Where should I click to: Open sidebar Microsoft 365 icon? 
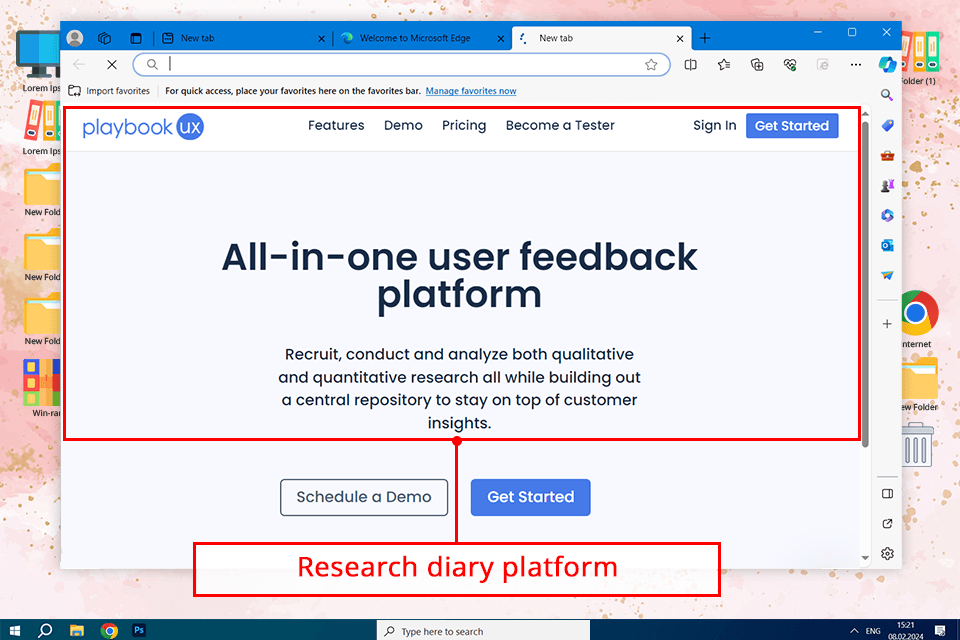pos(887,215)
